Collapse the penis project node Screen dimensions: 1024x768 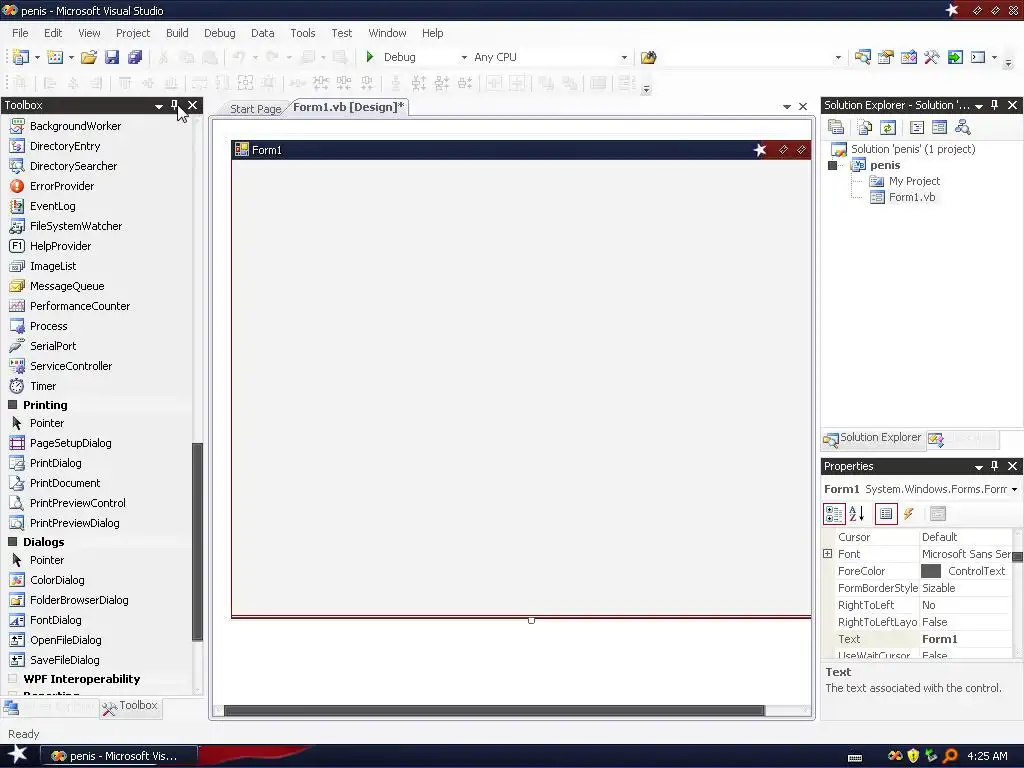pyautogui.click(x=833, y=165)
